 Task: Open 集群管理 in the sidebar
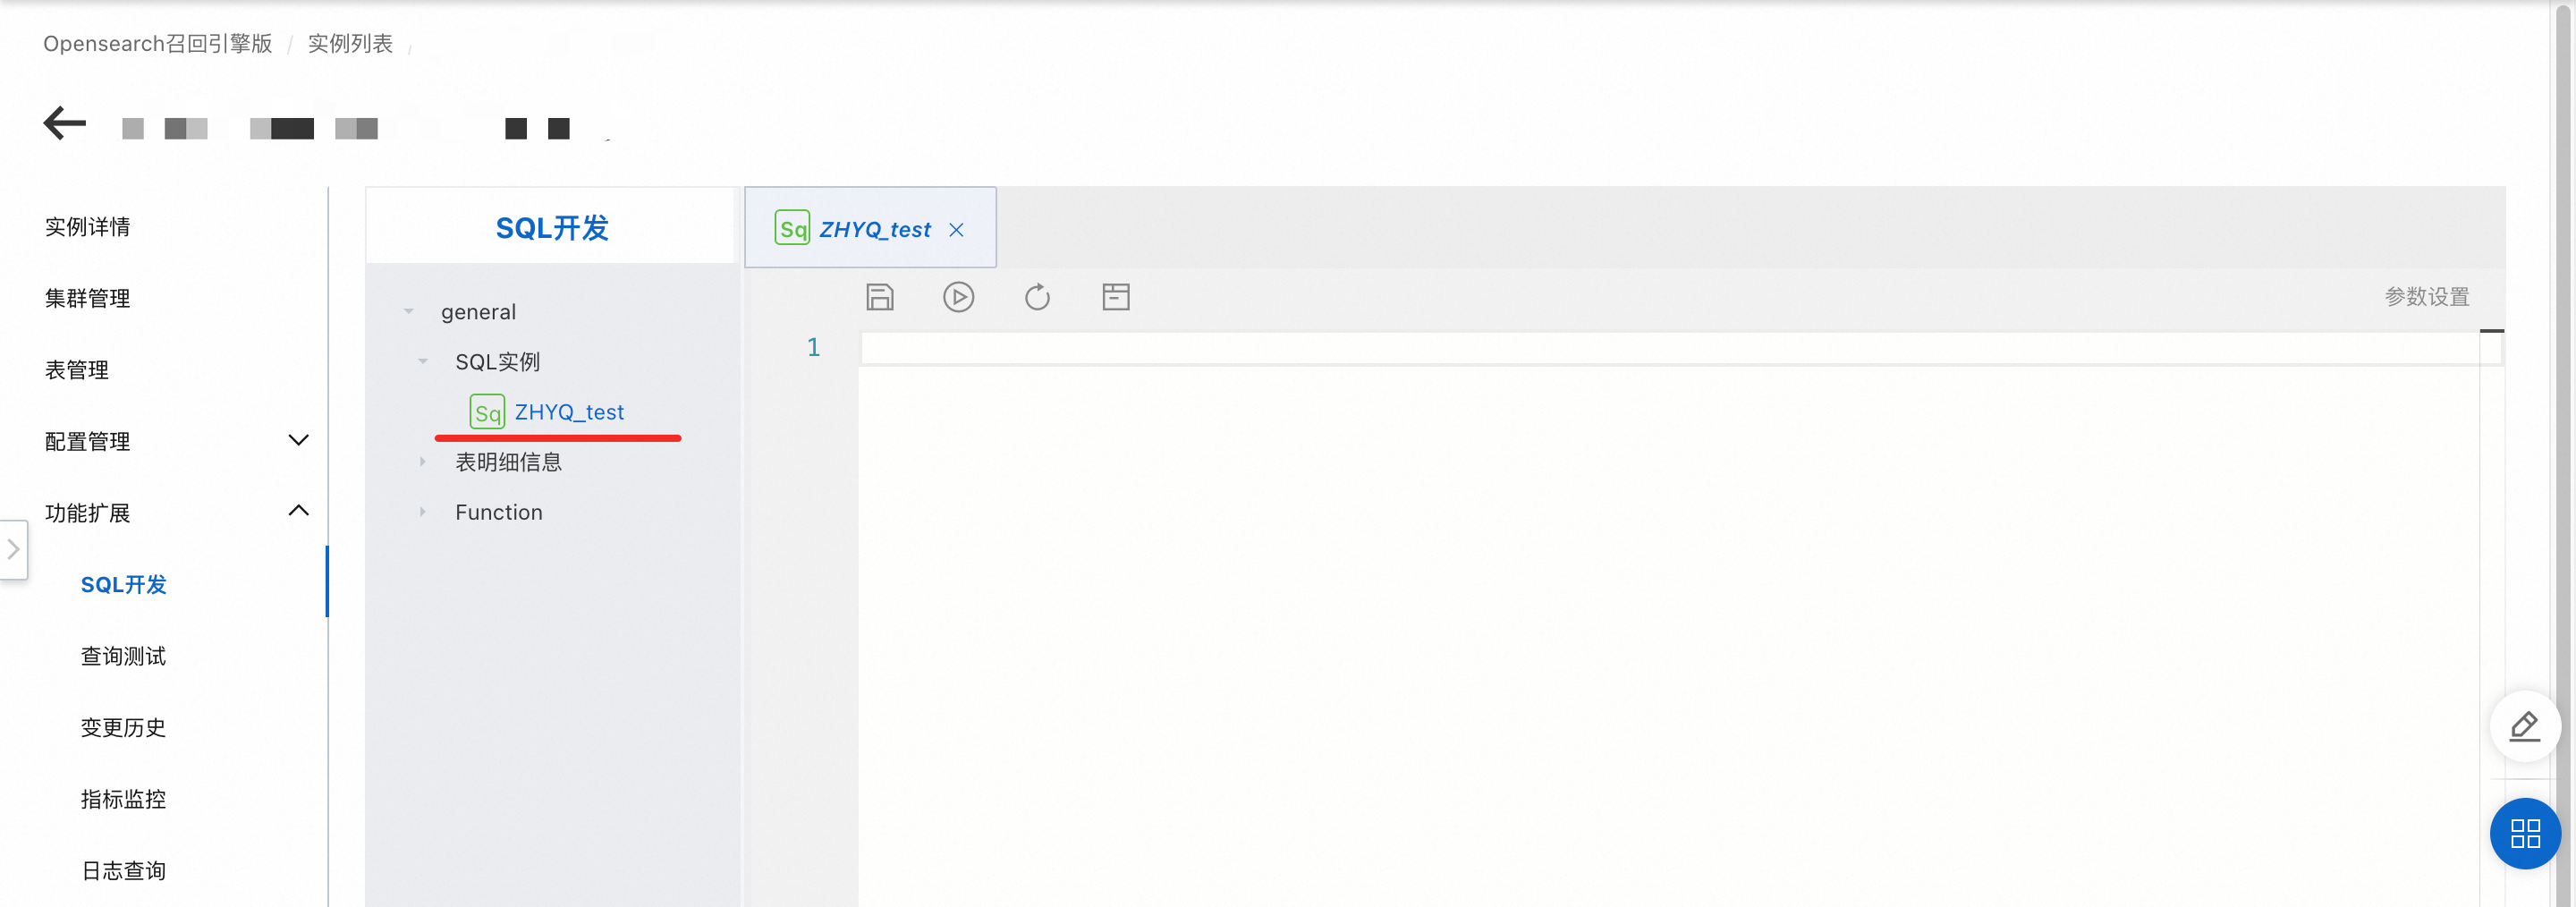(x=88, y=298)
